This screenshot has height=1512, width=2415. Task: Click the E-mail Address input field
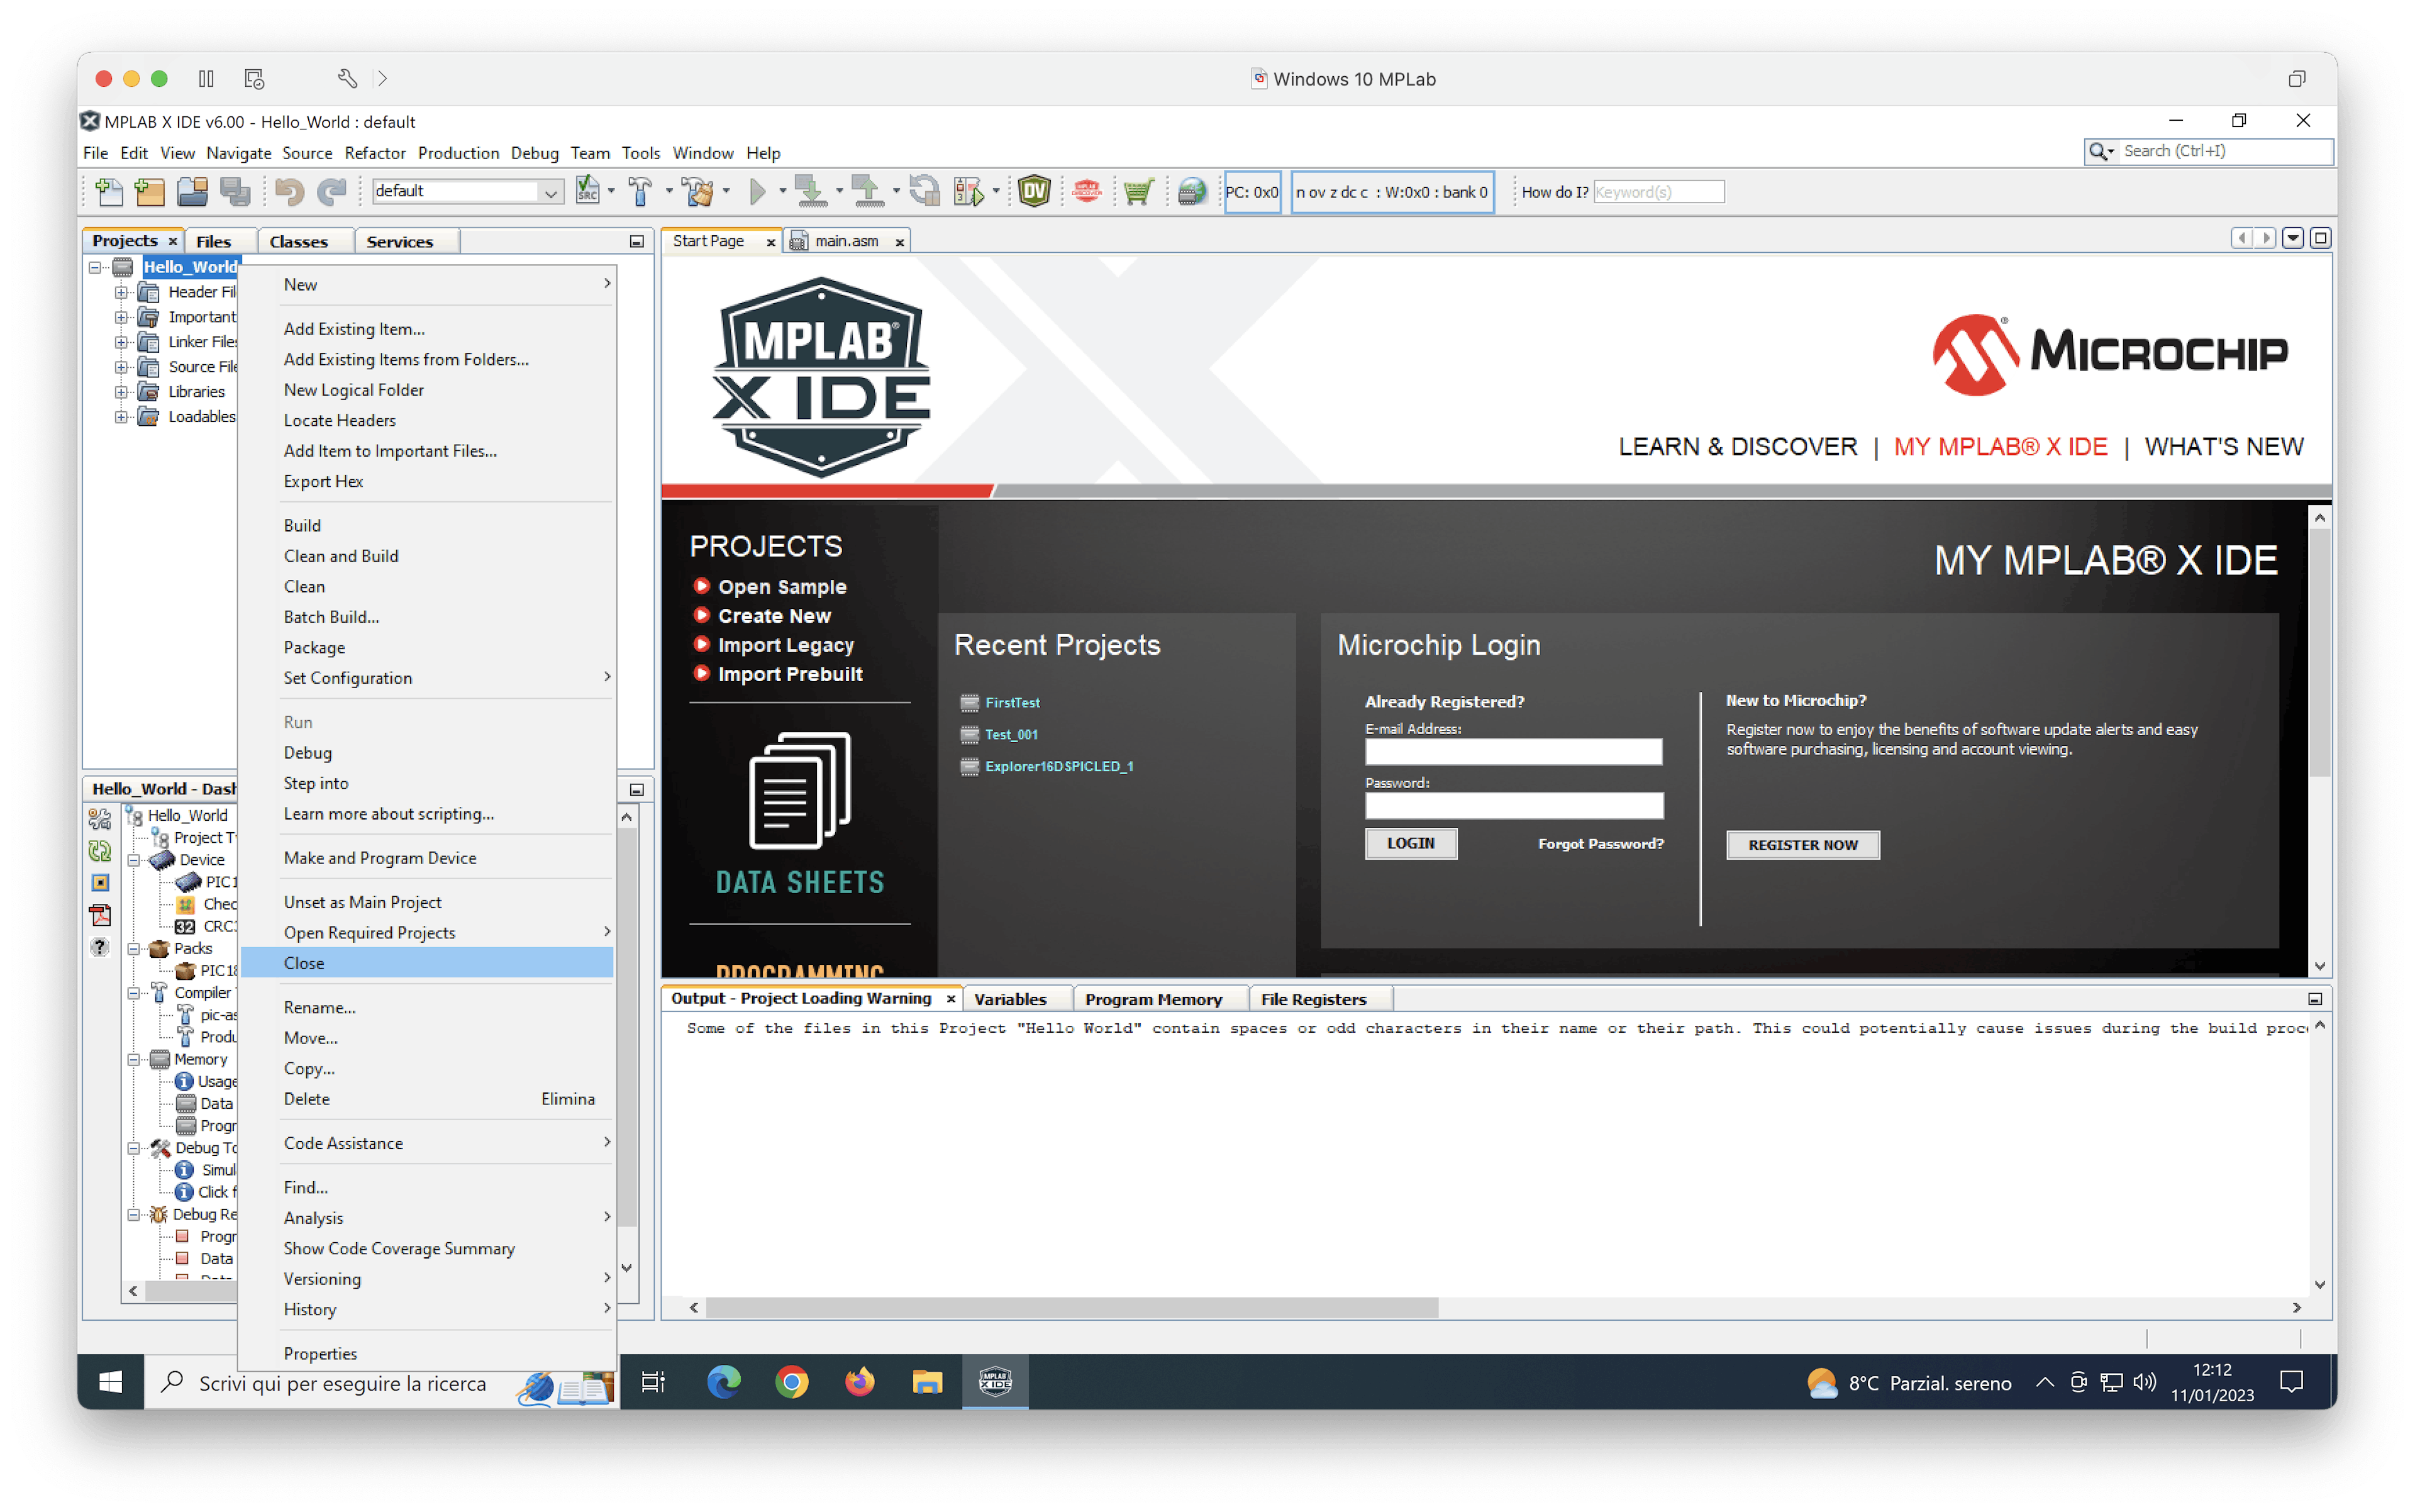tap(1513, 752)
